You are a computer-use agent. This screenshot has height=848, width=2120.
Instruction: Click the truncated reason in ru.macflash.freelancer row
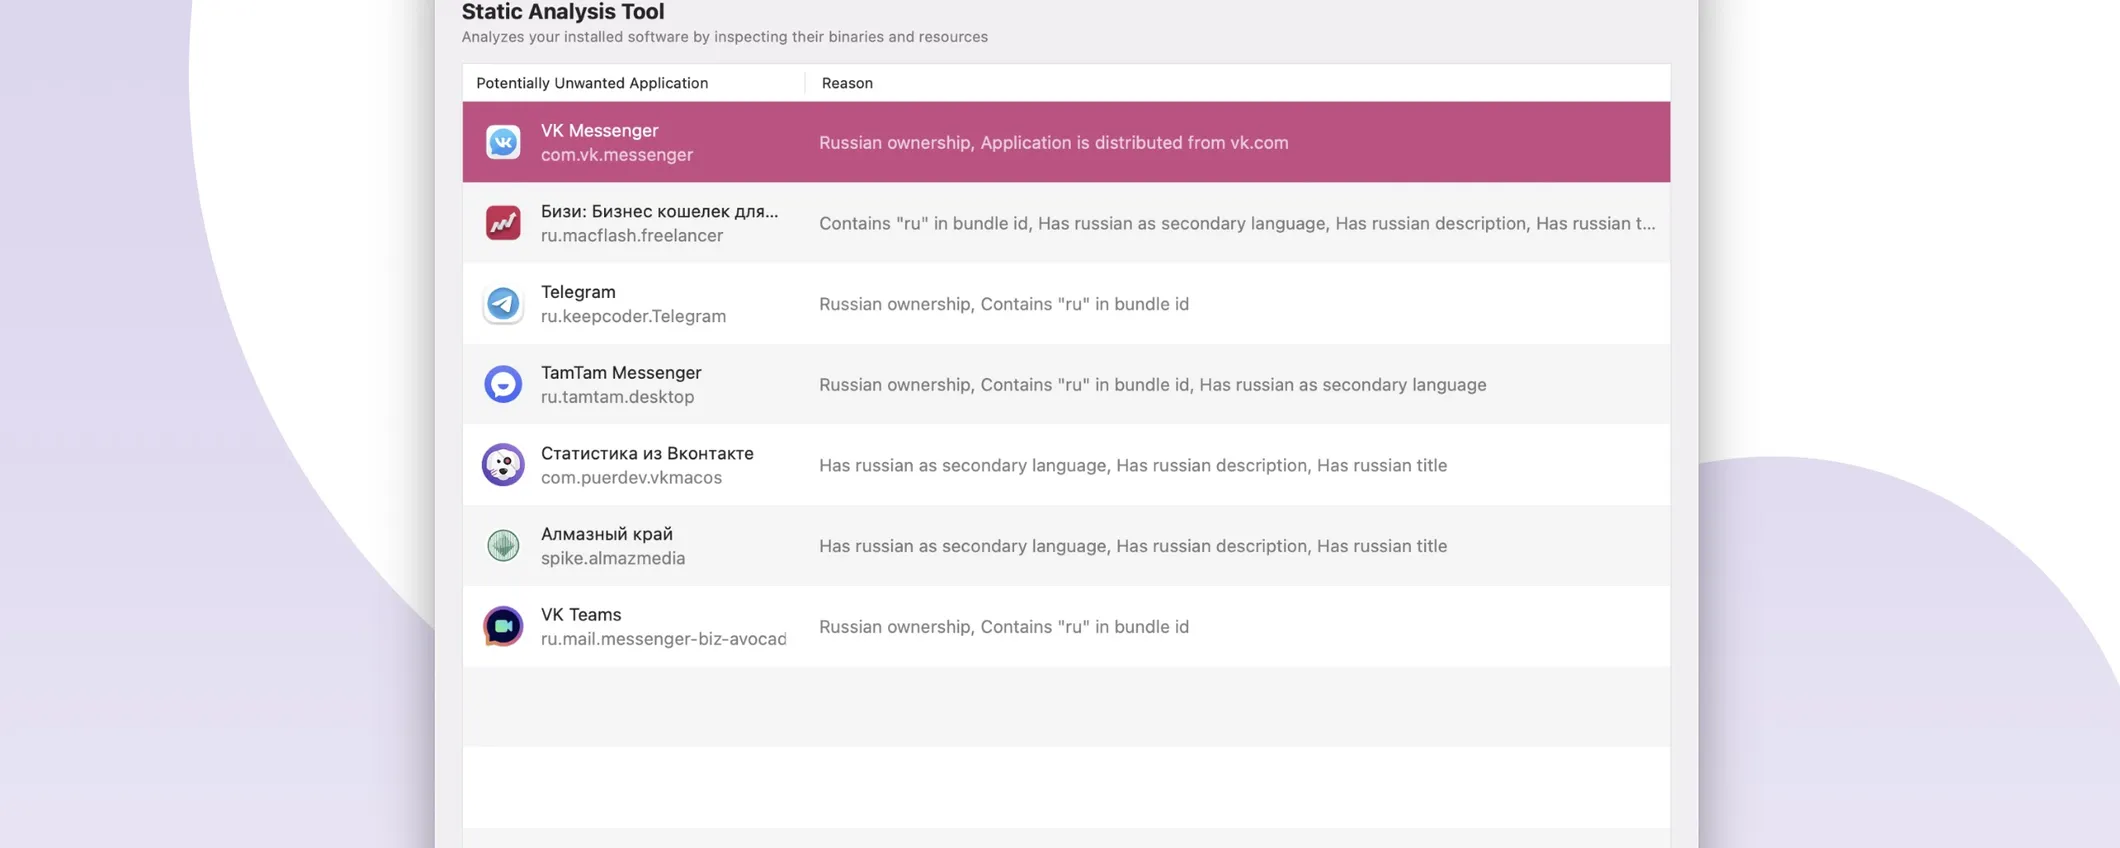[x=1237, y=223]
